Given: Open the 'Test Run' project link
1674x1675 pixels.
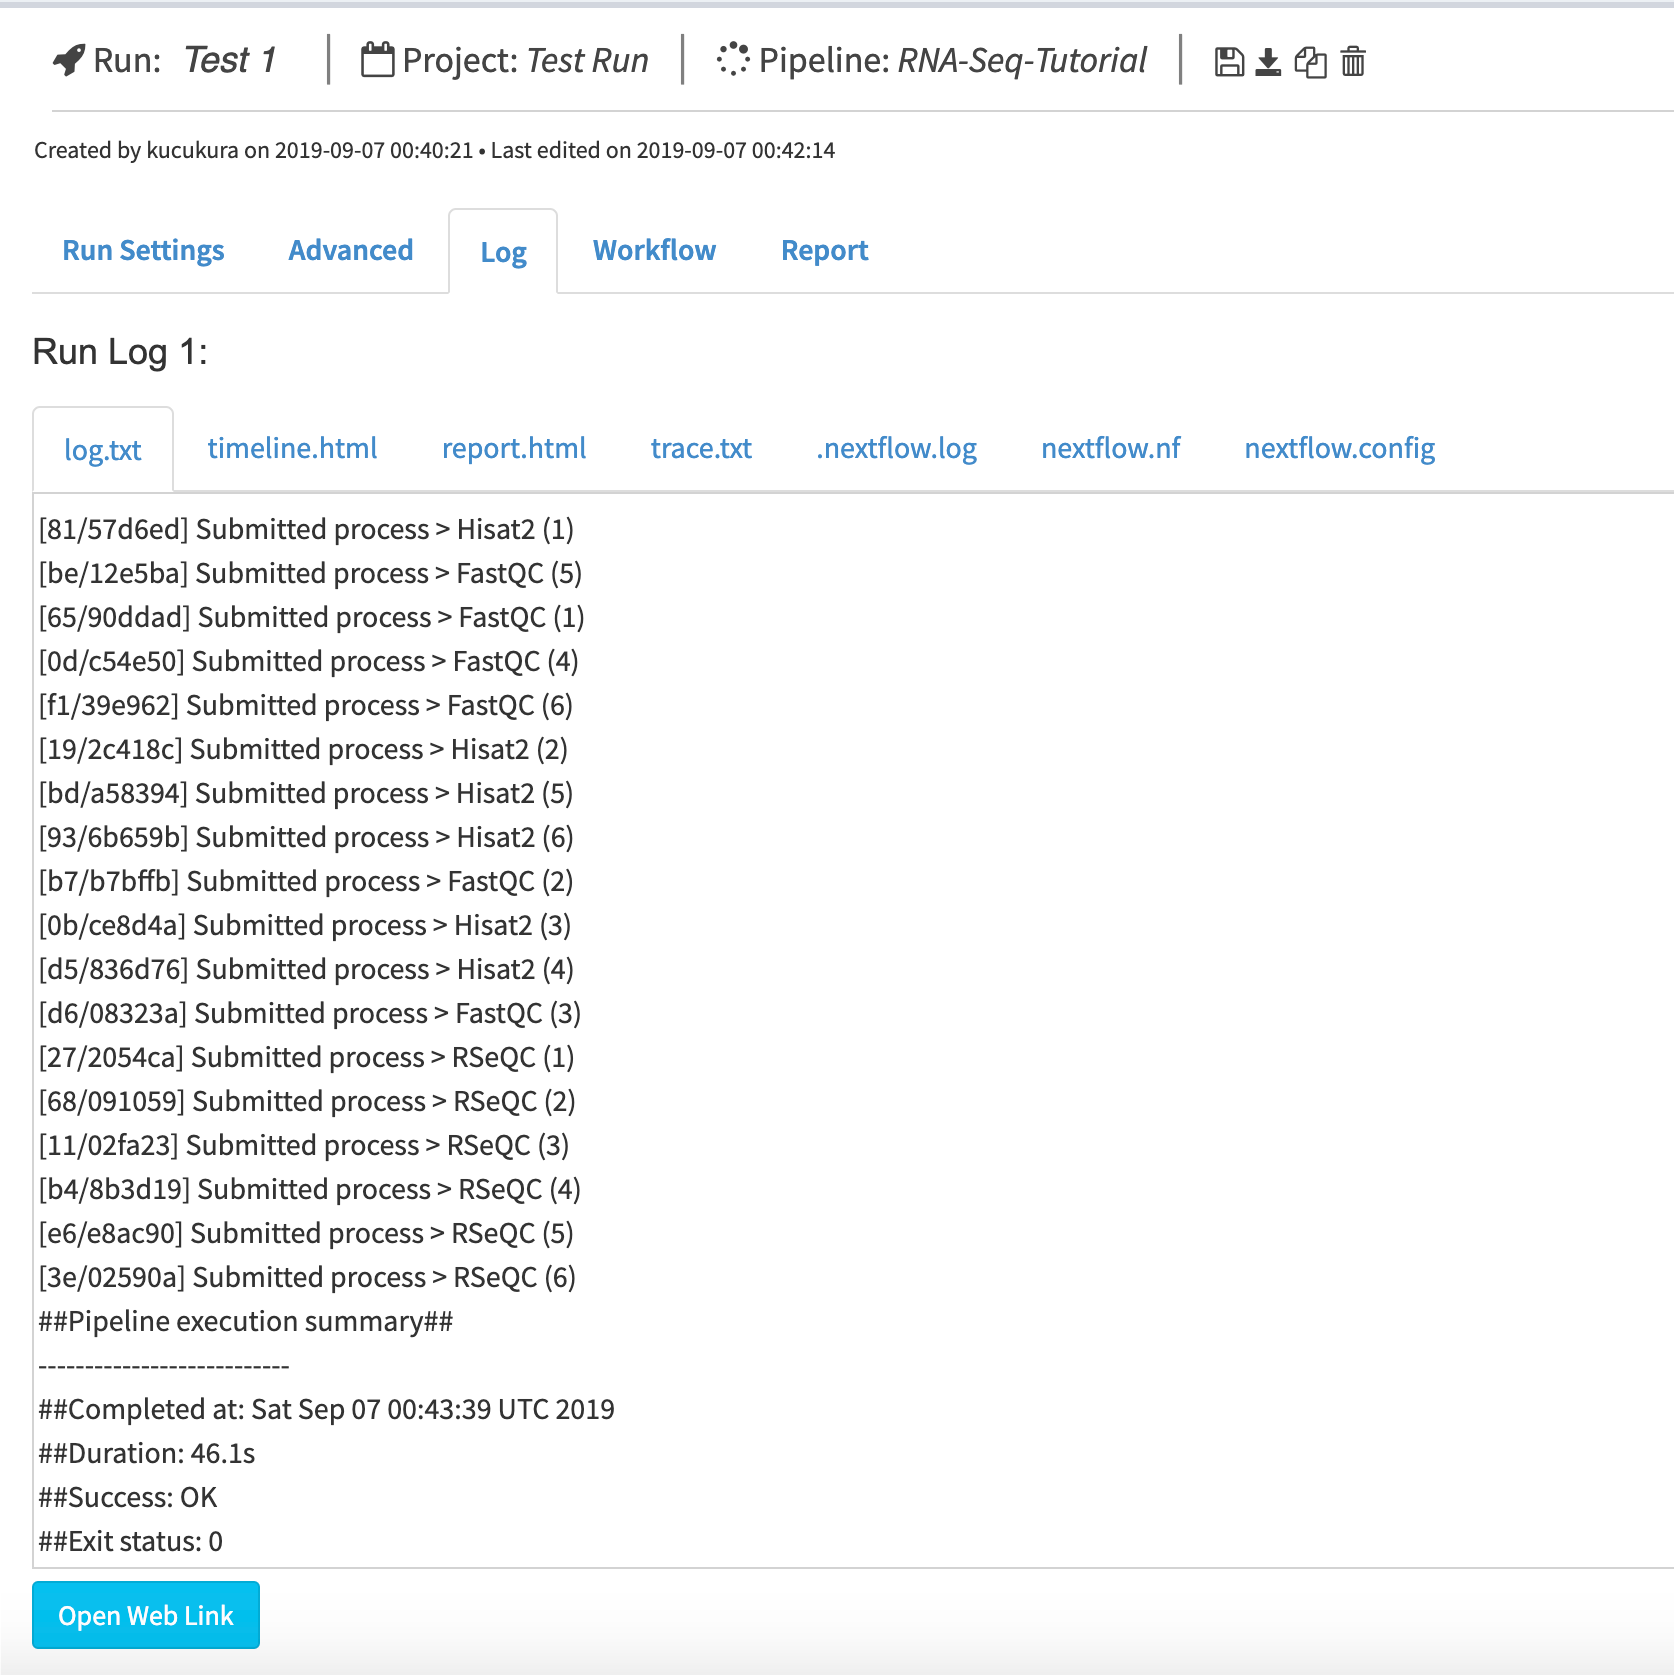Looking at the screenshot, I should 587,60.
